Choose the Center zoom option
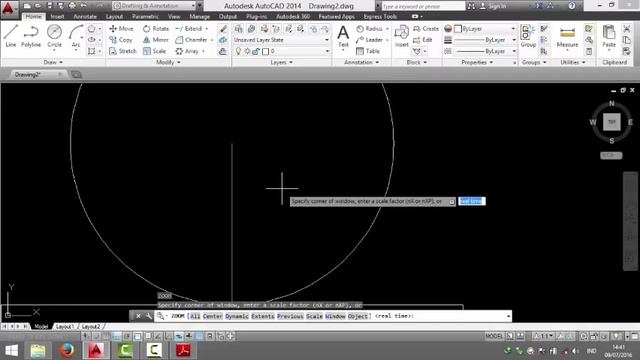 point(212,316)
